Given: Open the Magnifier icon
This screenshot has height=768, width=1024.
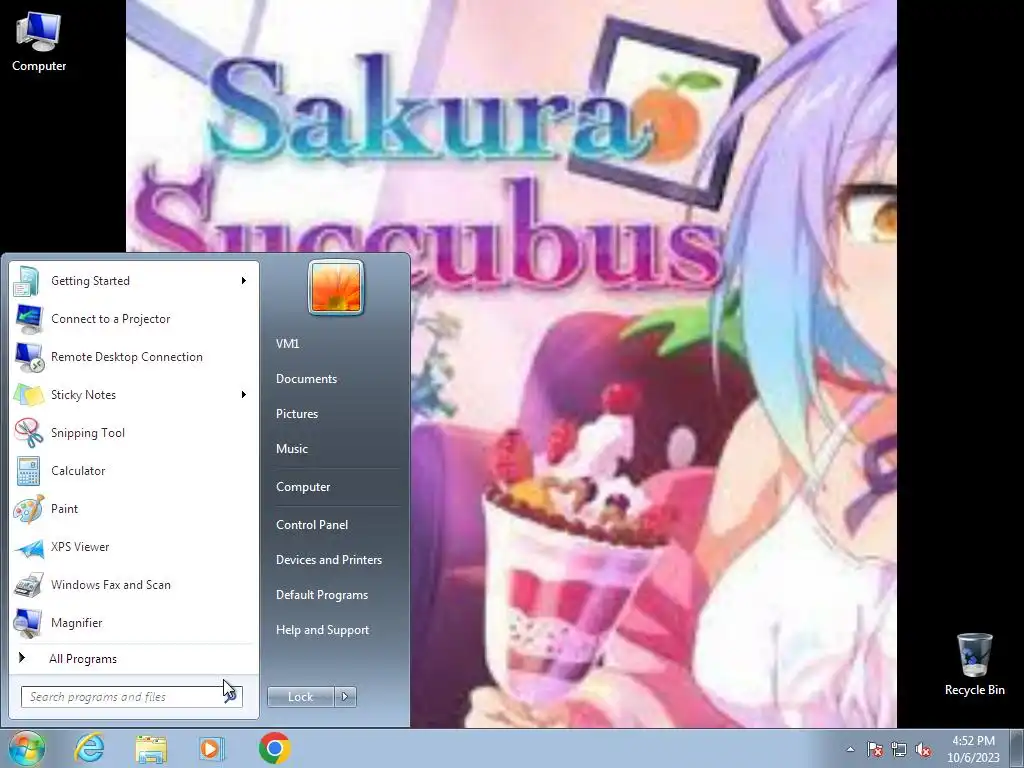Looking at the screenshot, I should pos(28,623).
